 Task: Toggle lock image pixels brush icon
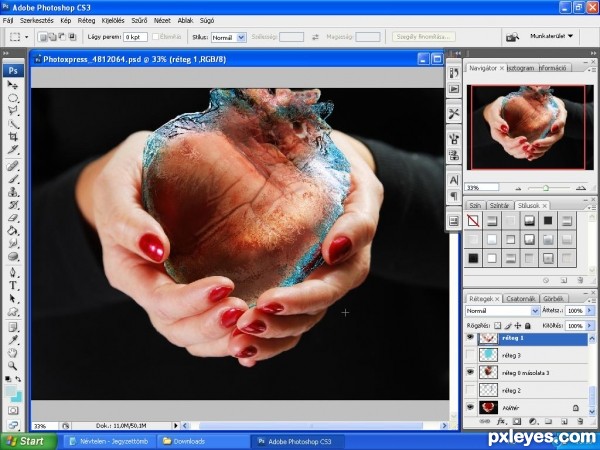coord(508,326)
